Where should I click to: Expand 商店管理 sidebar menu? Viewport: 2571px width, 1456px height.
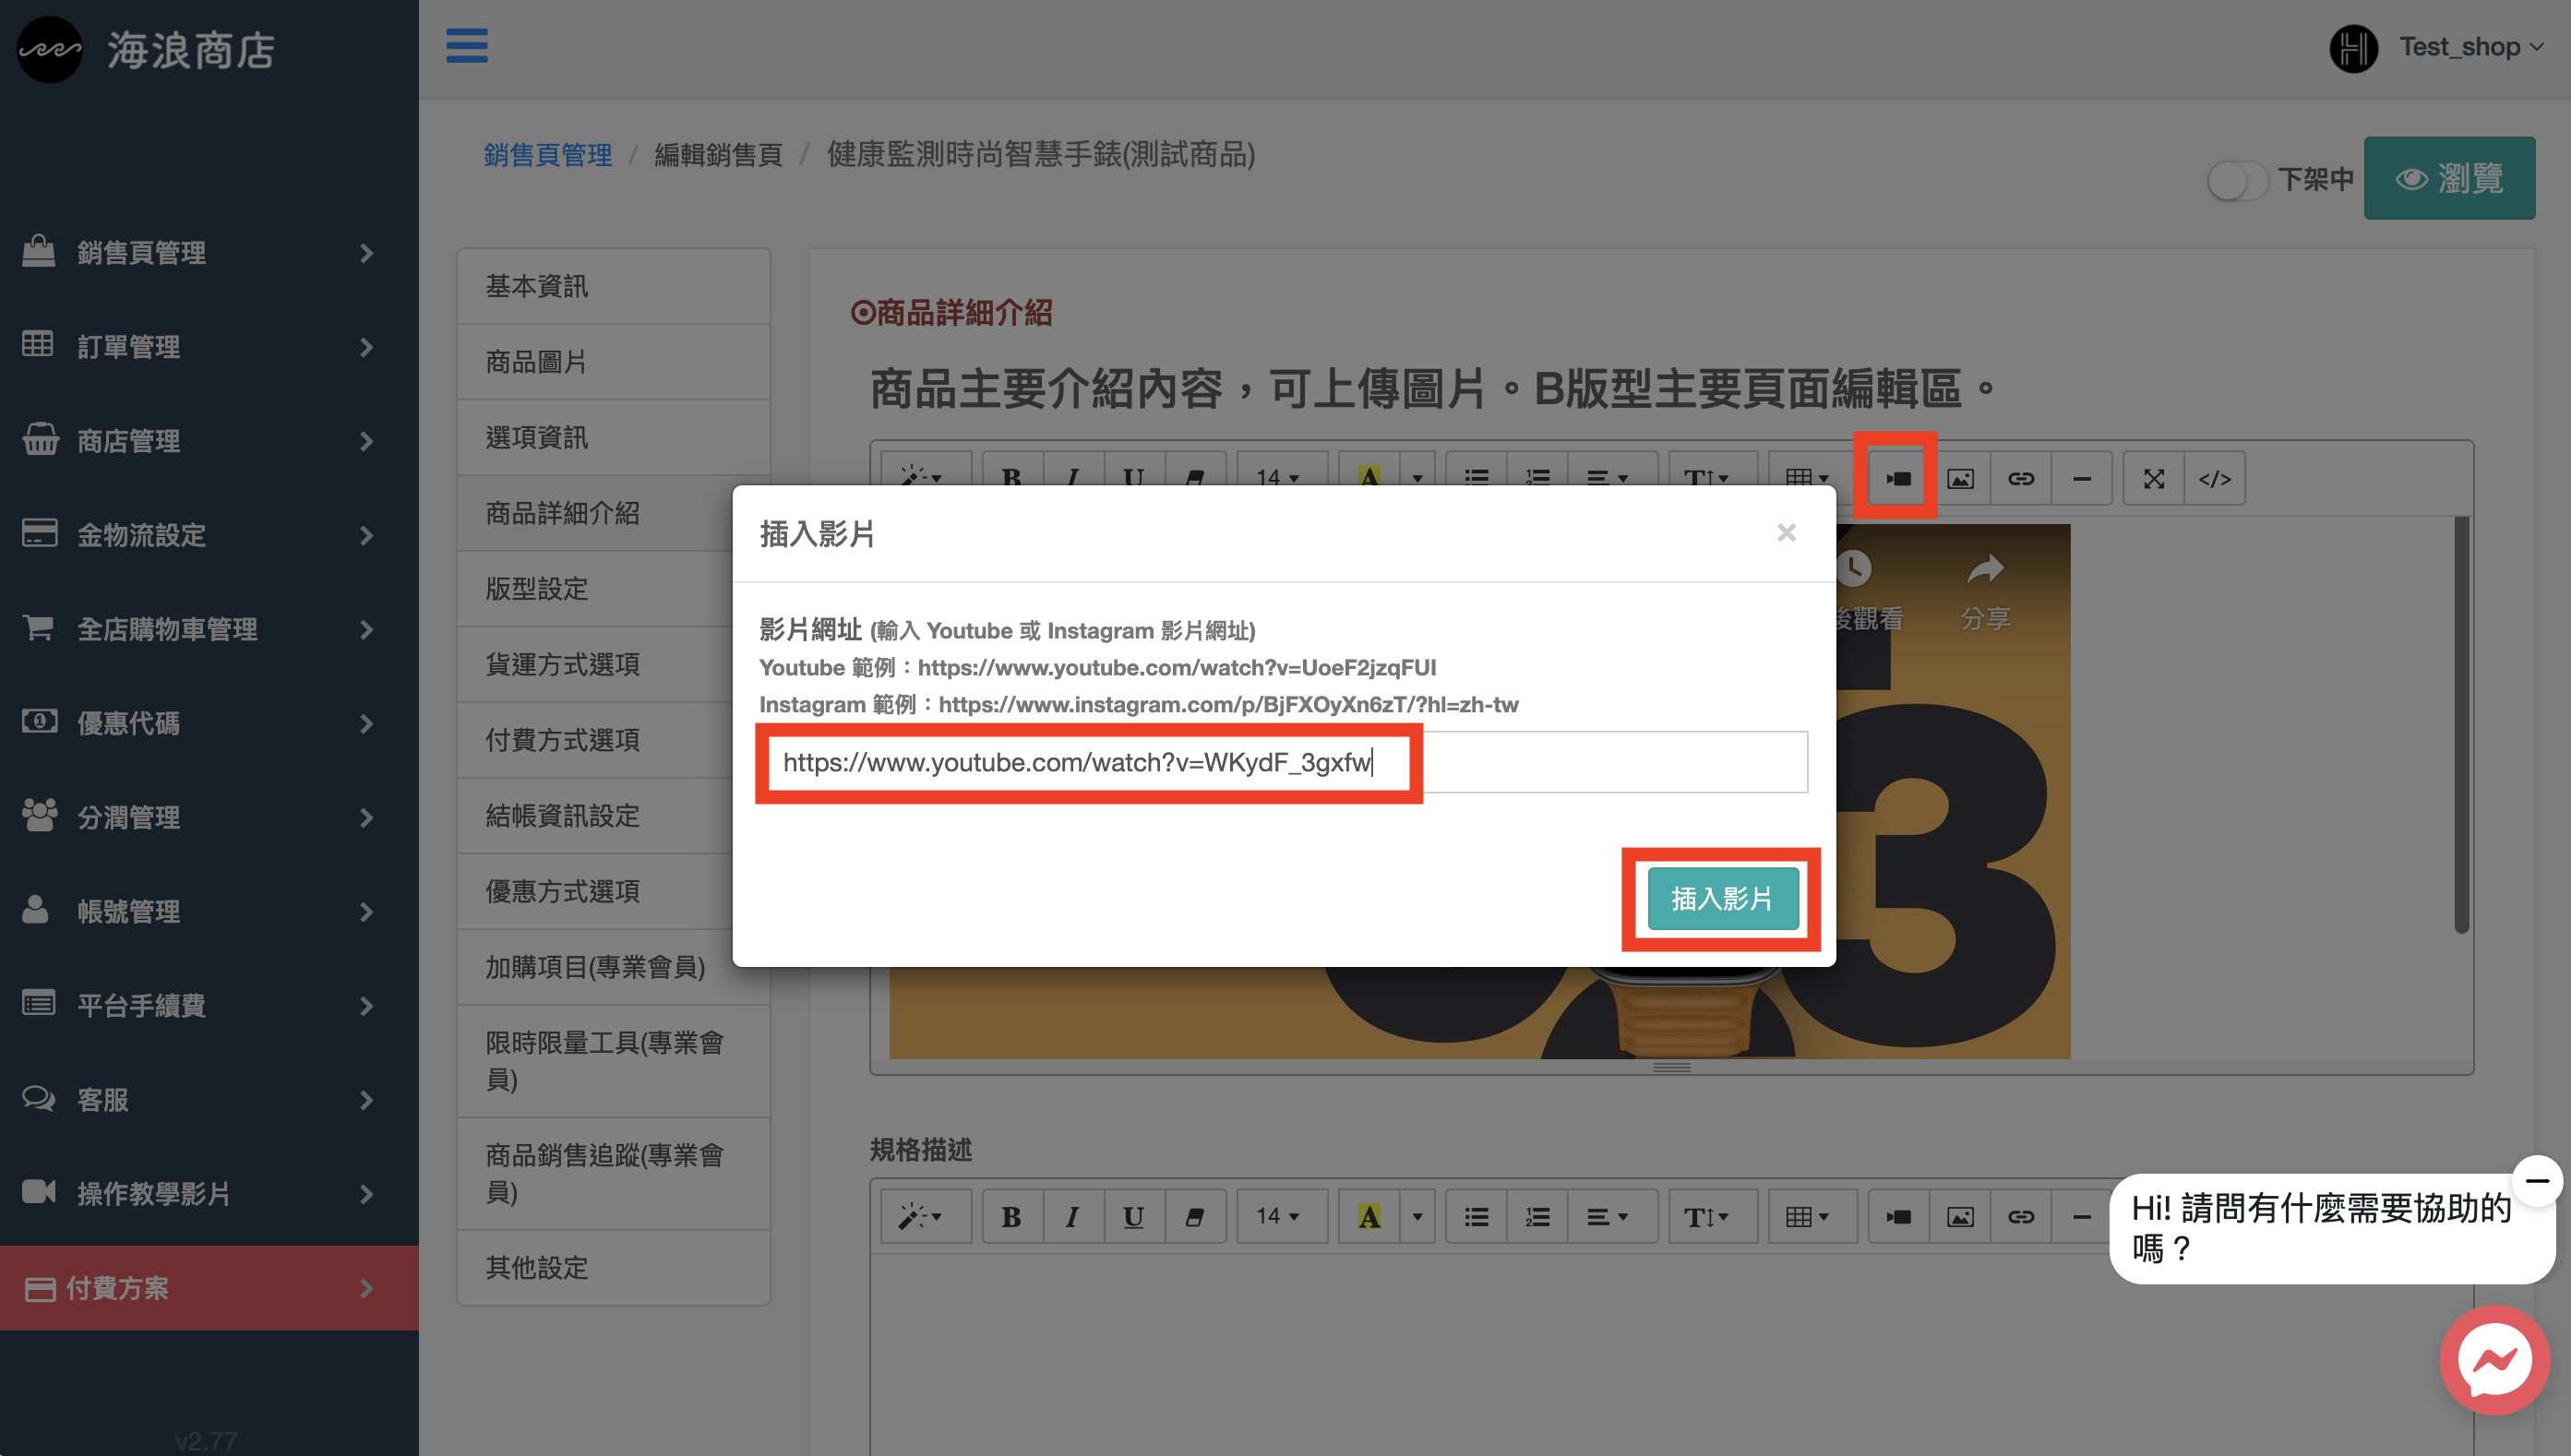pos(209,441)
